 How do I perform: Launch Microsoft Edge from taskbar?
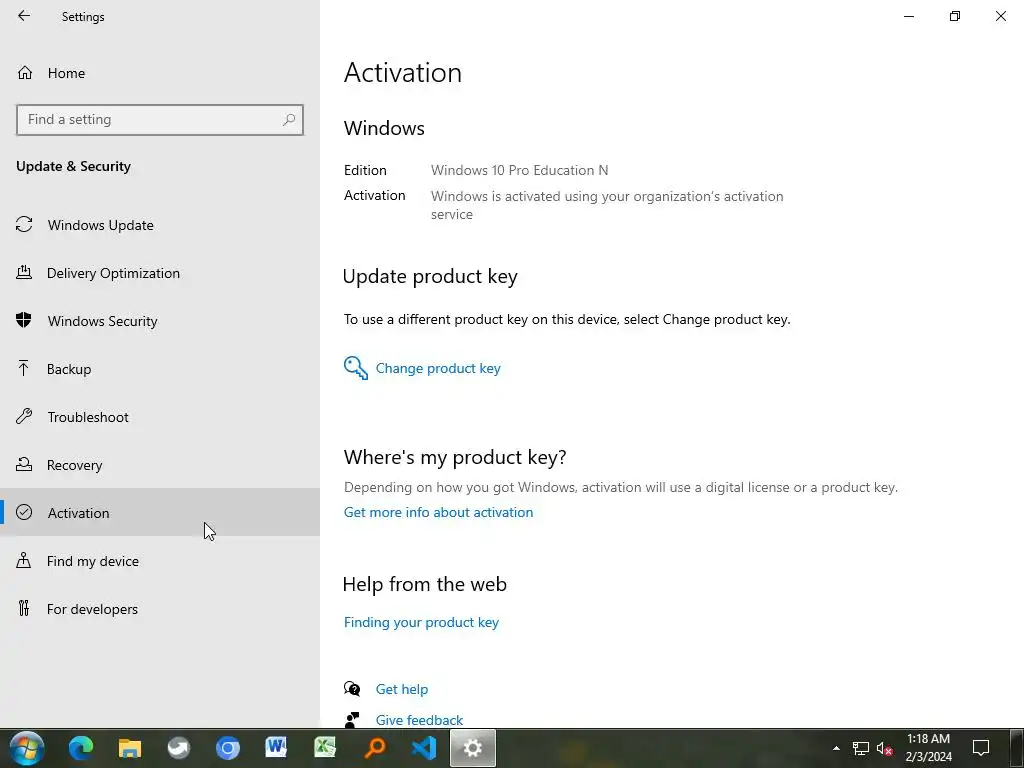coord(81,748)
